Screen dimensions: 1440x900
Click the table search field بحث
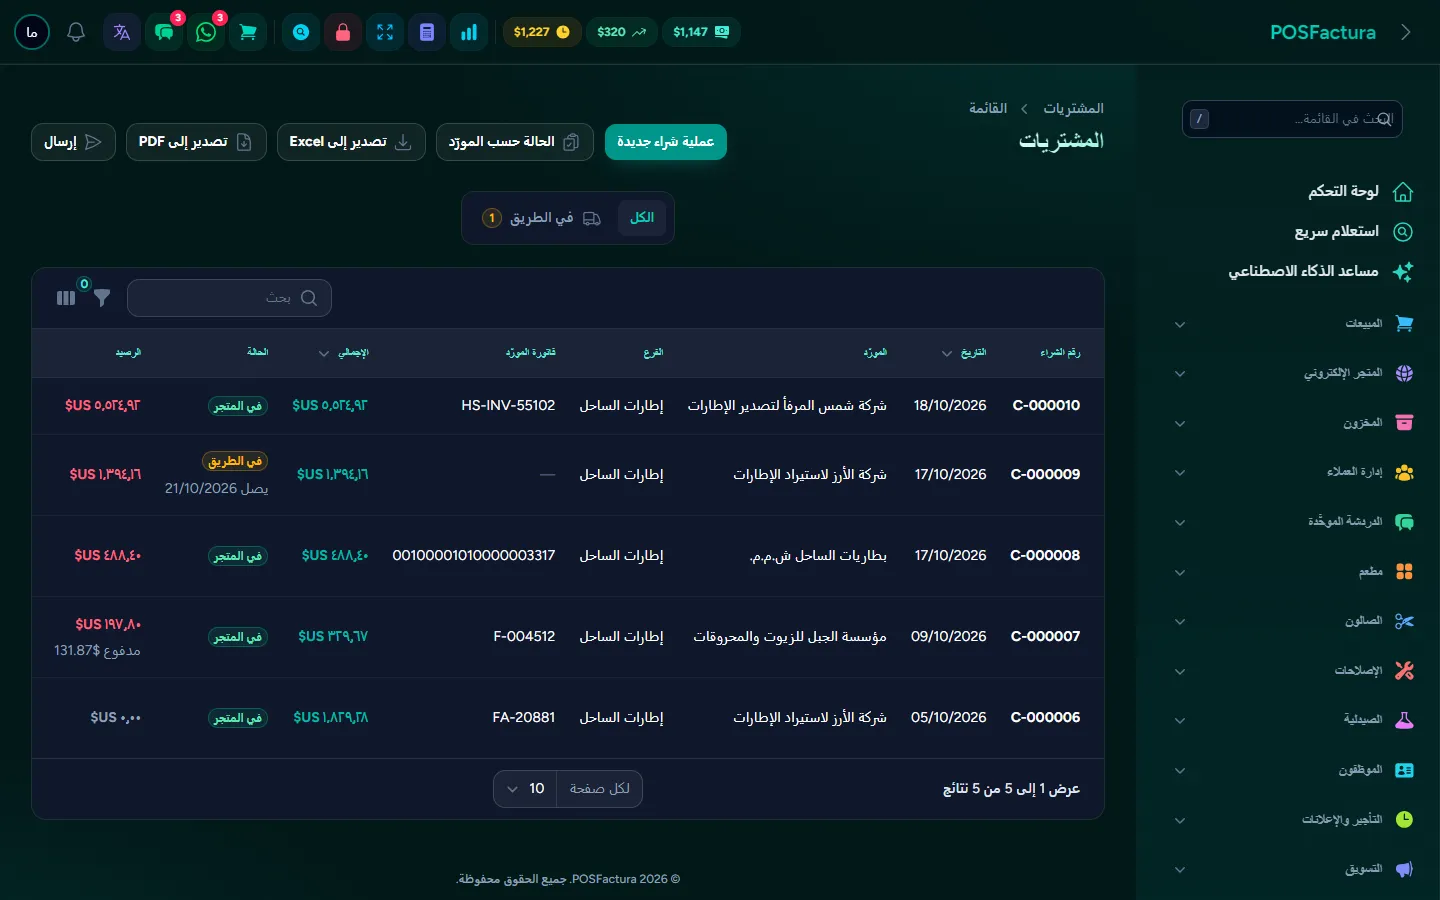coord(230,298)
